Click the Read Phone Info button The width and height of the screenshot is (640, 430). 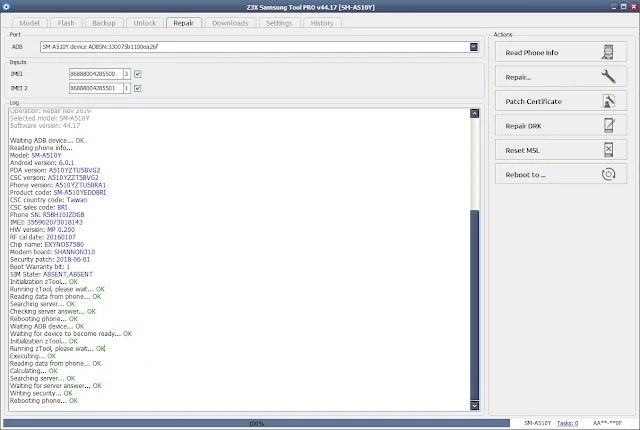point(561,52)
